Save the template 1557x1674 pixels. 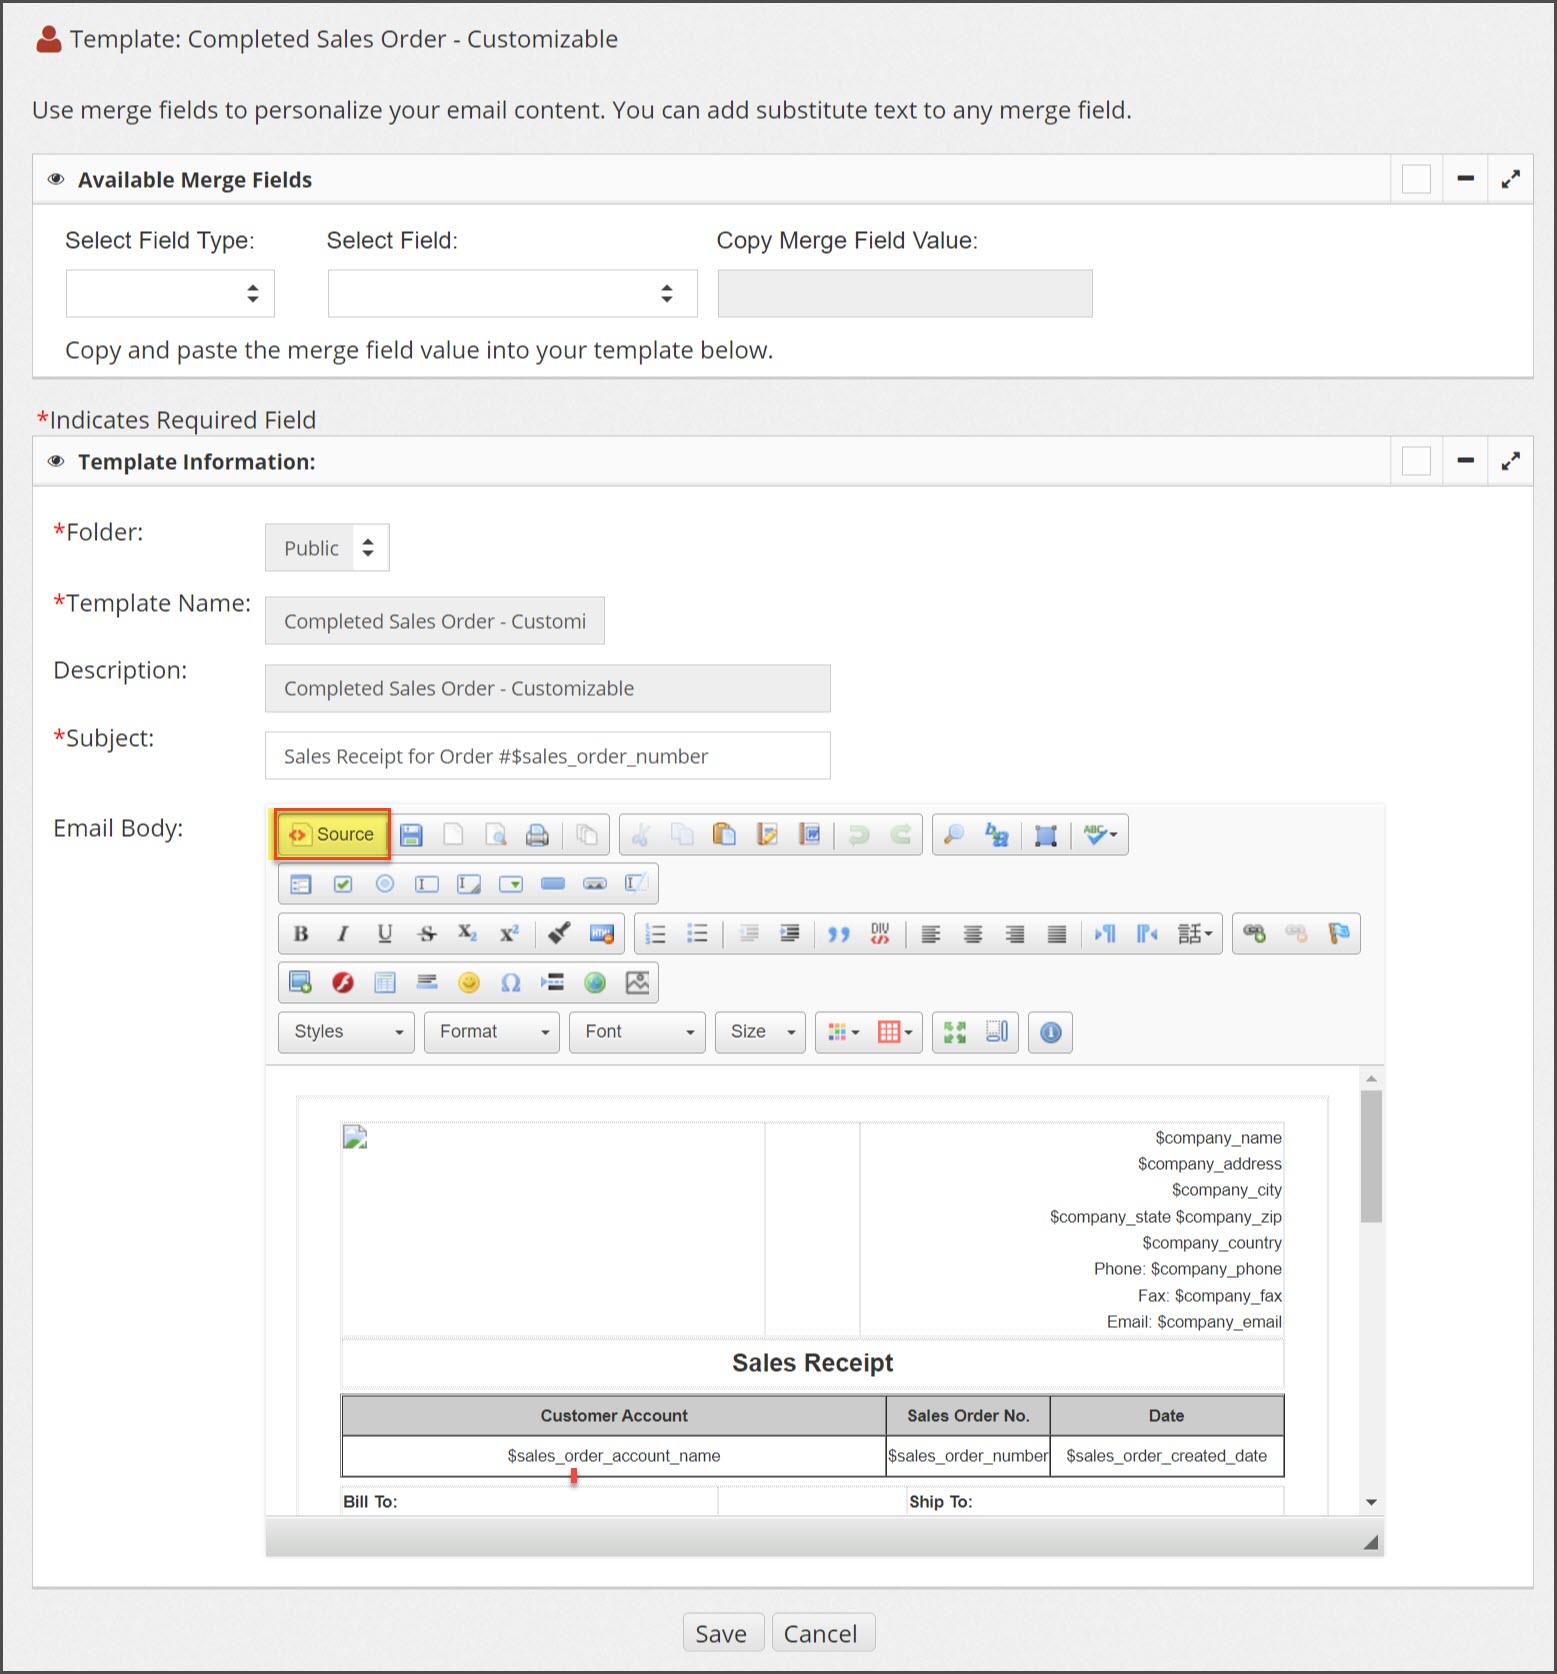(722, 1633)
